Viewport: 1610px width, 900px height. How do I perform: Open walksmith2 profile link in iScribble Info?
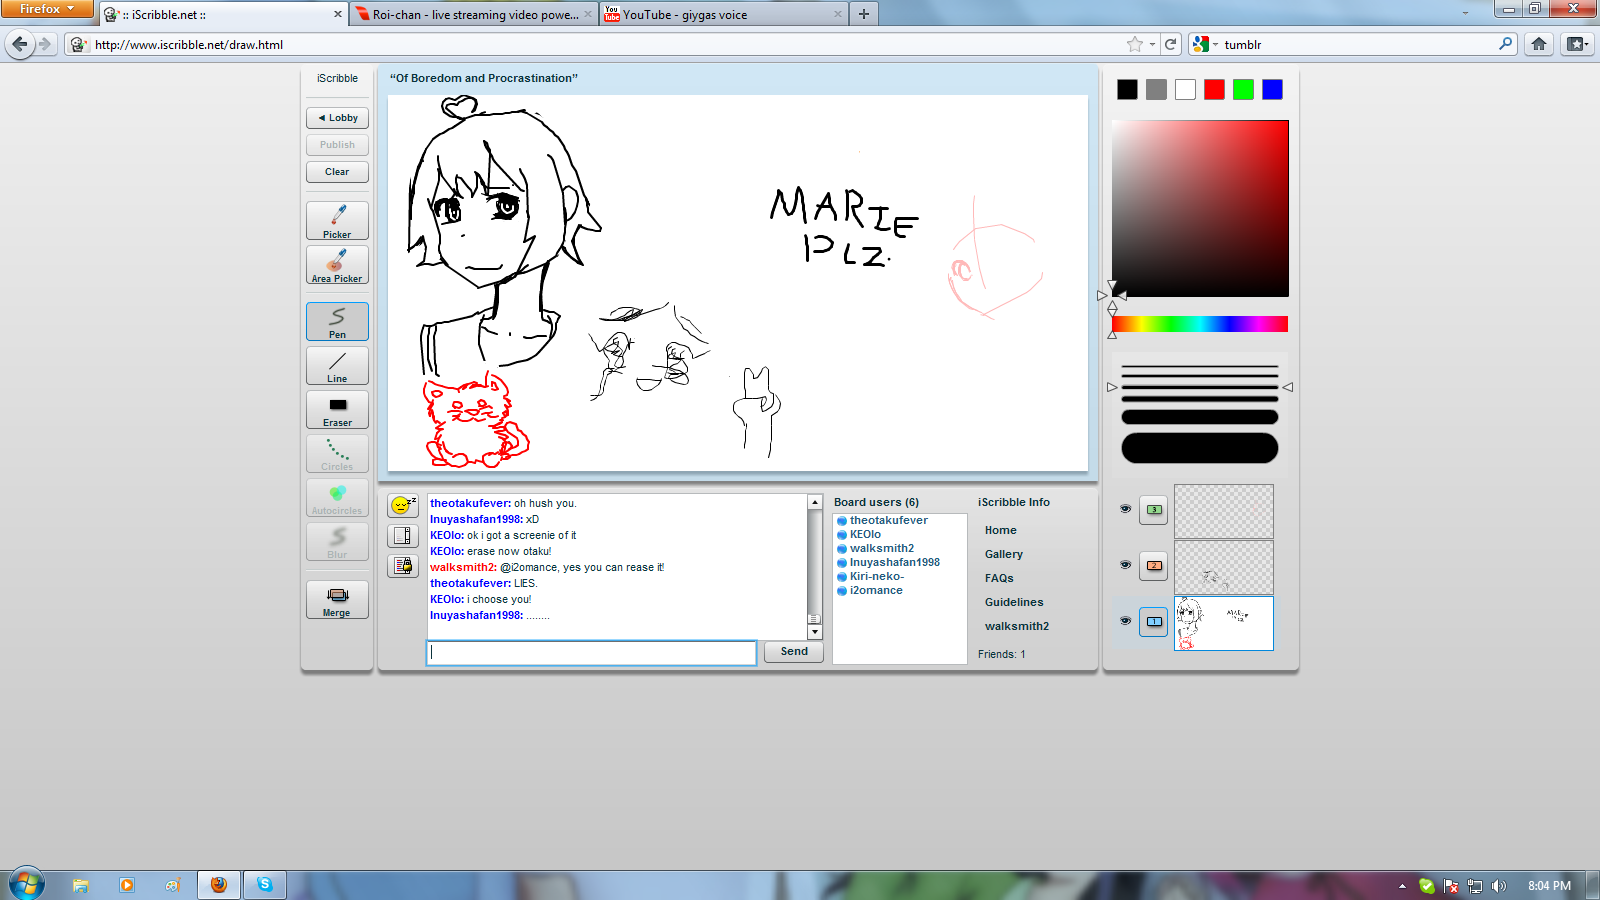(x=1017, y=627)
